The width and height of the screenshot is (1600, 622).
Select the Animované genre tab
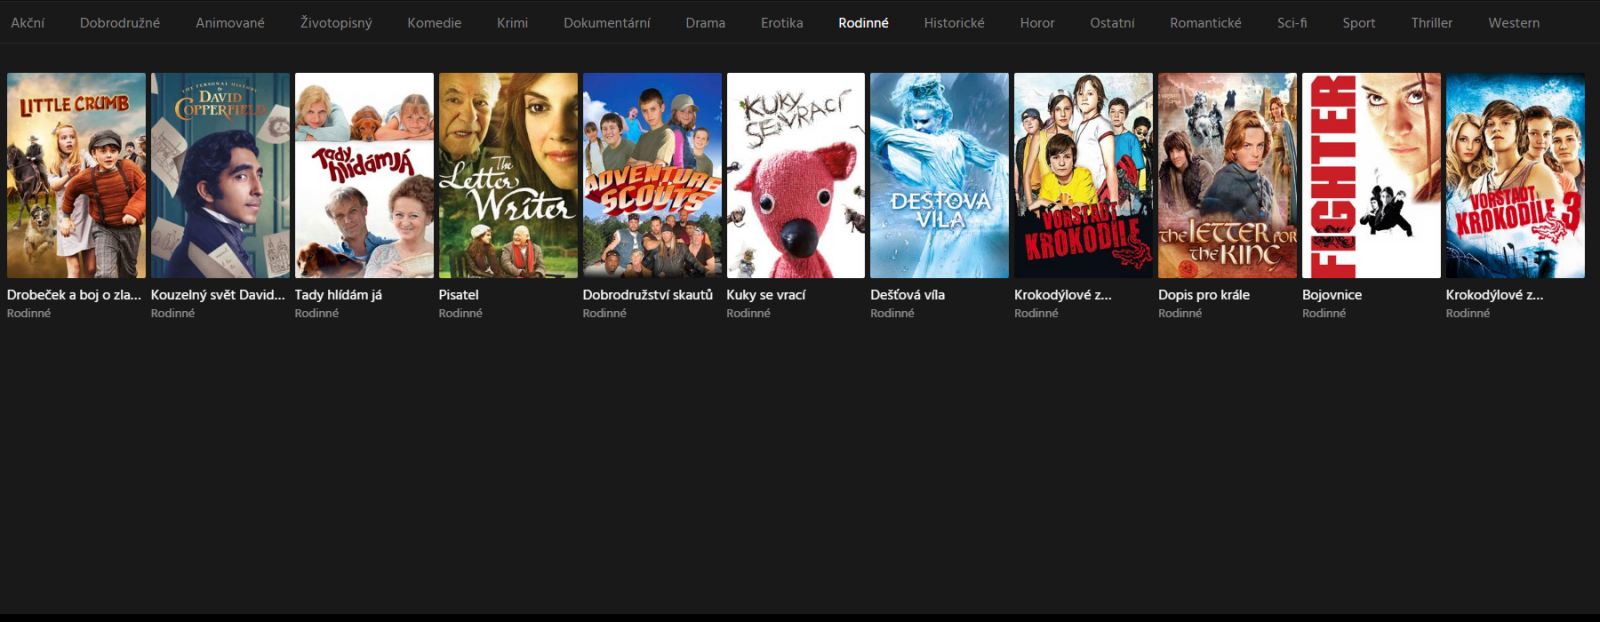pos(230,22)
